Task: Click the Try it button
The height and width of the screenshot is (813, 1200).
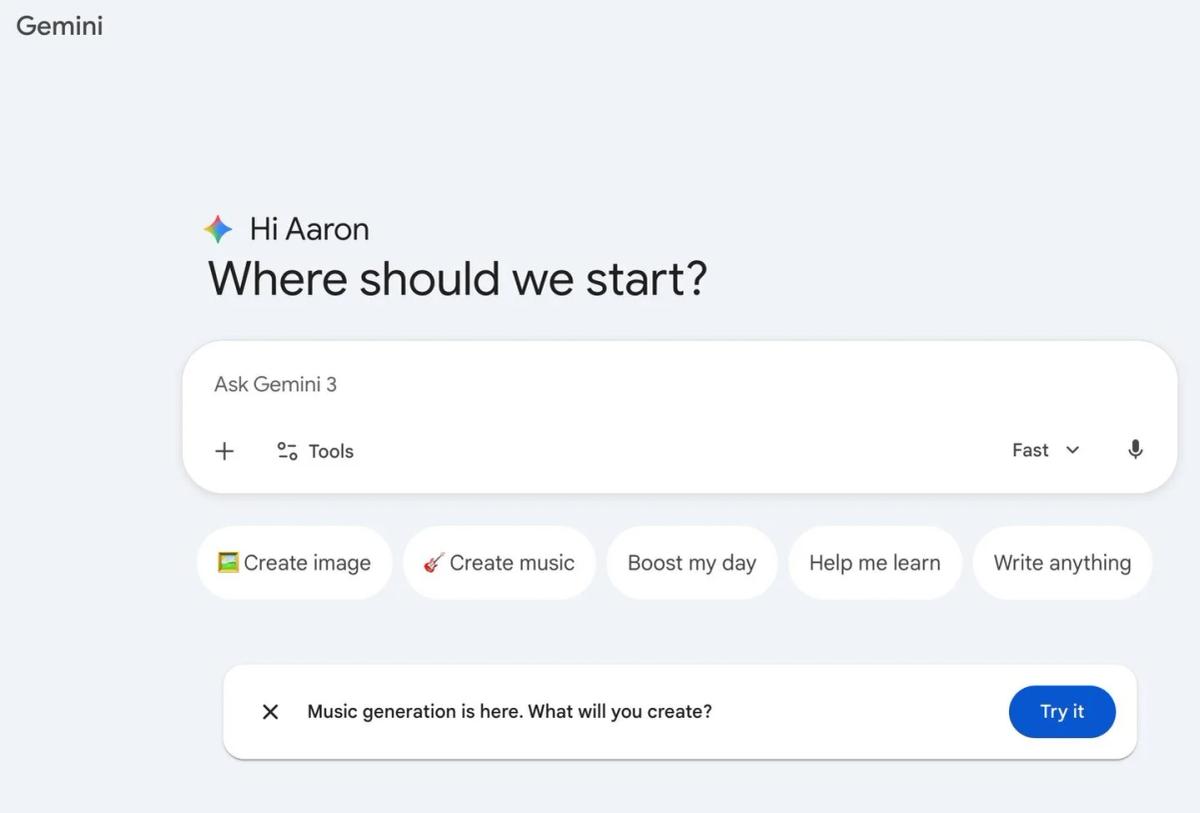Action: [x=1062, y=711]
